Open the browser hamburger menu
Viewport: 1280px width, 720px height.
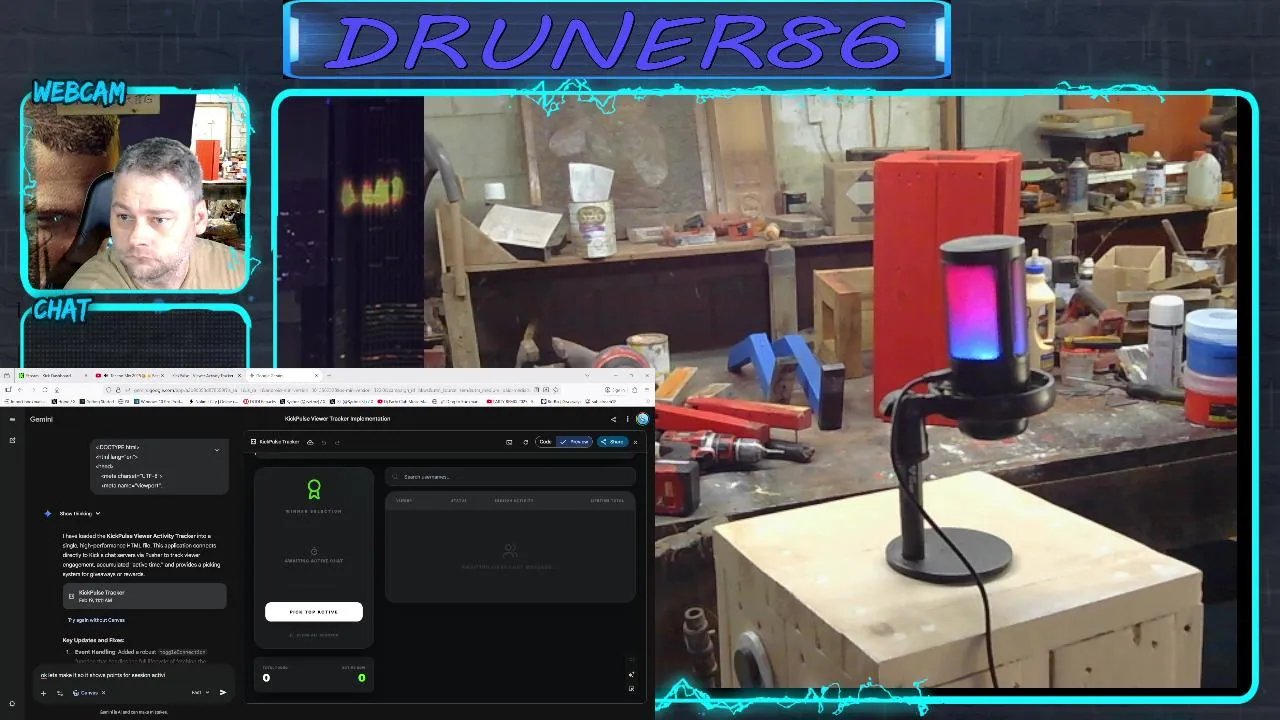[649, 389]
